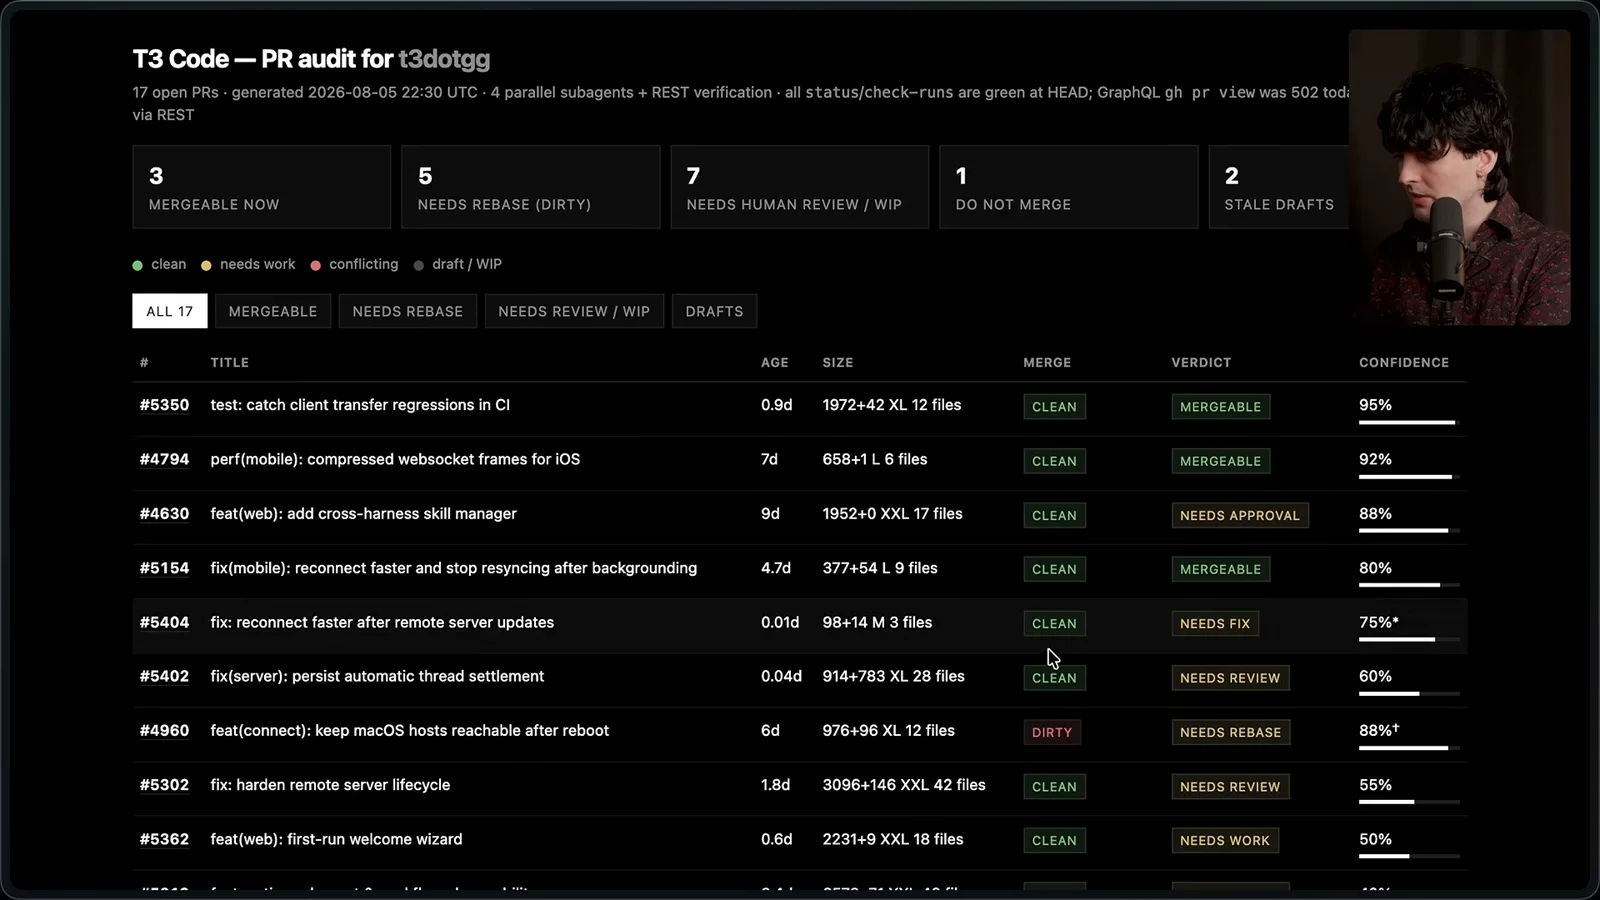This screenshot has height=900, width=1600.
Task: Open the 2 Stale Drafts card
Action: pyautogui.click(x=1278, y=187)
